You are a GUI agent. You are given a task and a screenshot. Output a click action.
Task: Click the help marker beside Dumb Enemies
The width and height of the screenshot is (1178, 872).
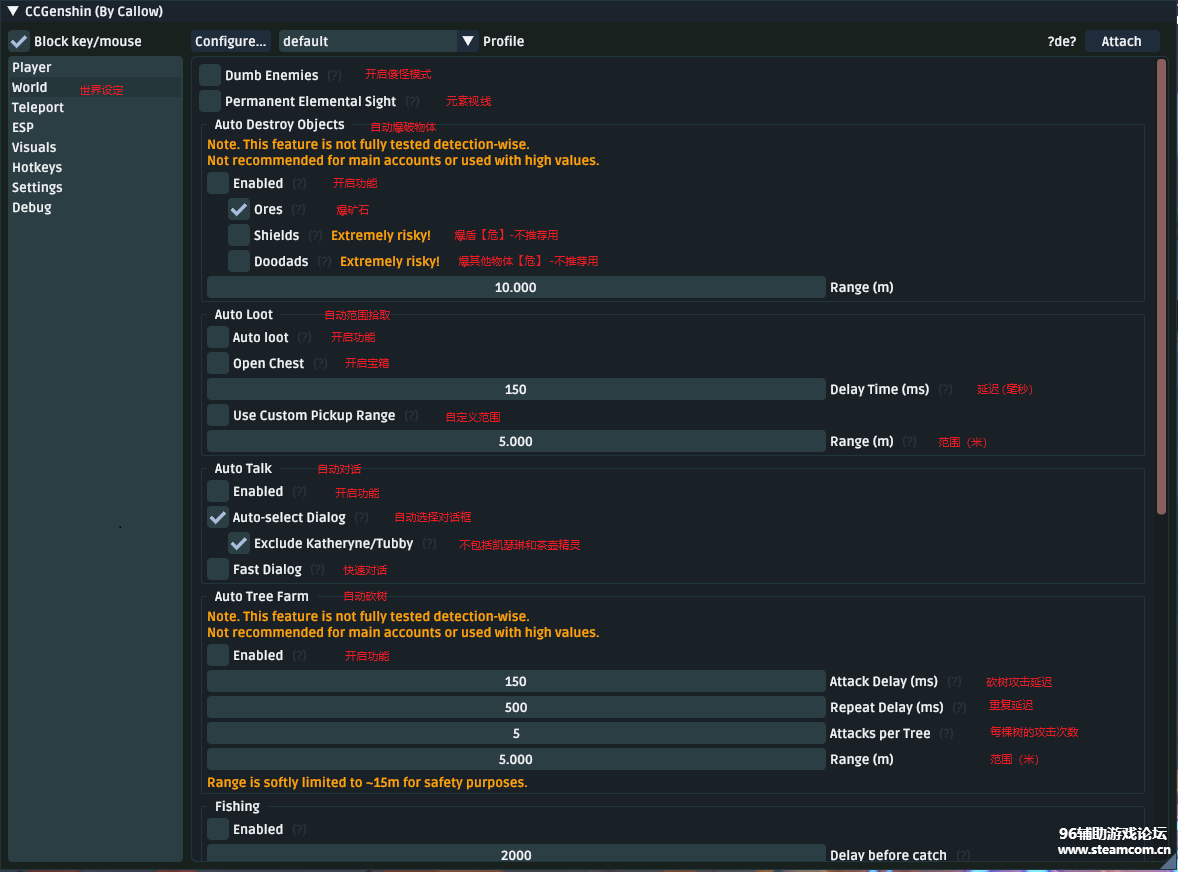click(x=334, y=76)
